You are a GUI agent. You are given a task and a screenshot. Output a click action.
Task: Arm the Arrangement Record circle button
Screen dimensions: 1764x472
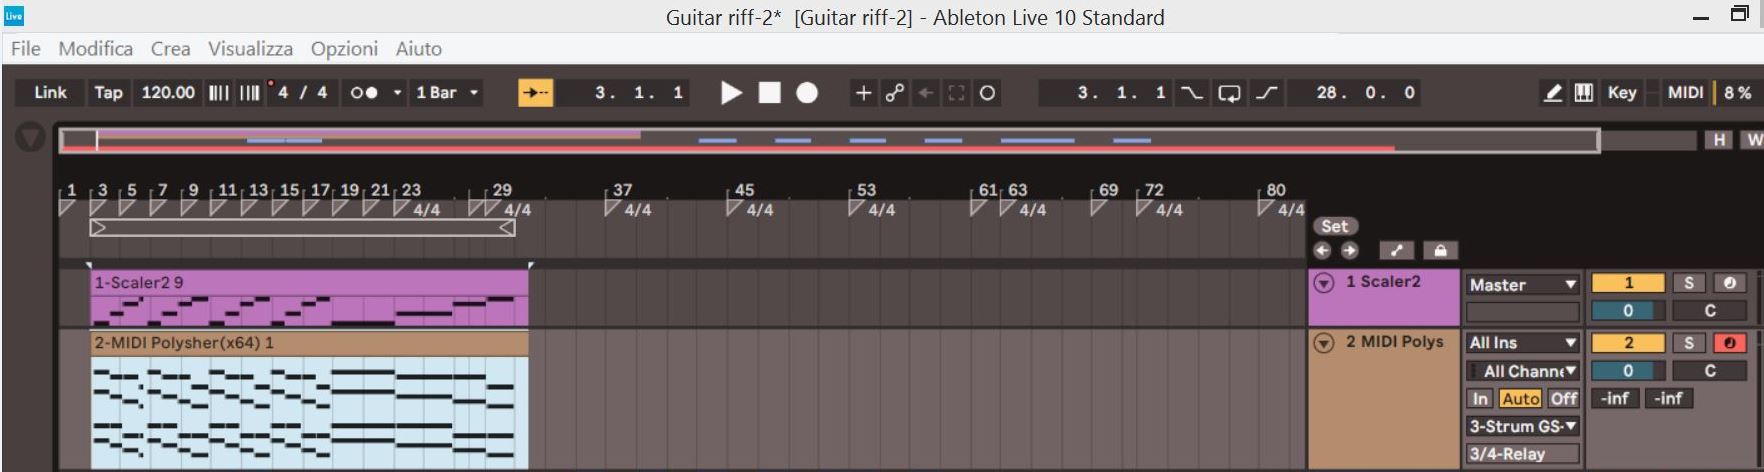point(807,93)
